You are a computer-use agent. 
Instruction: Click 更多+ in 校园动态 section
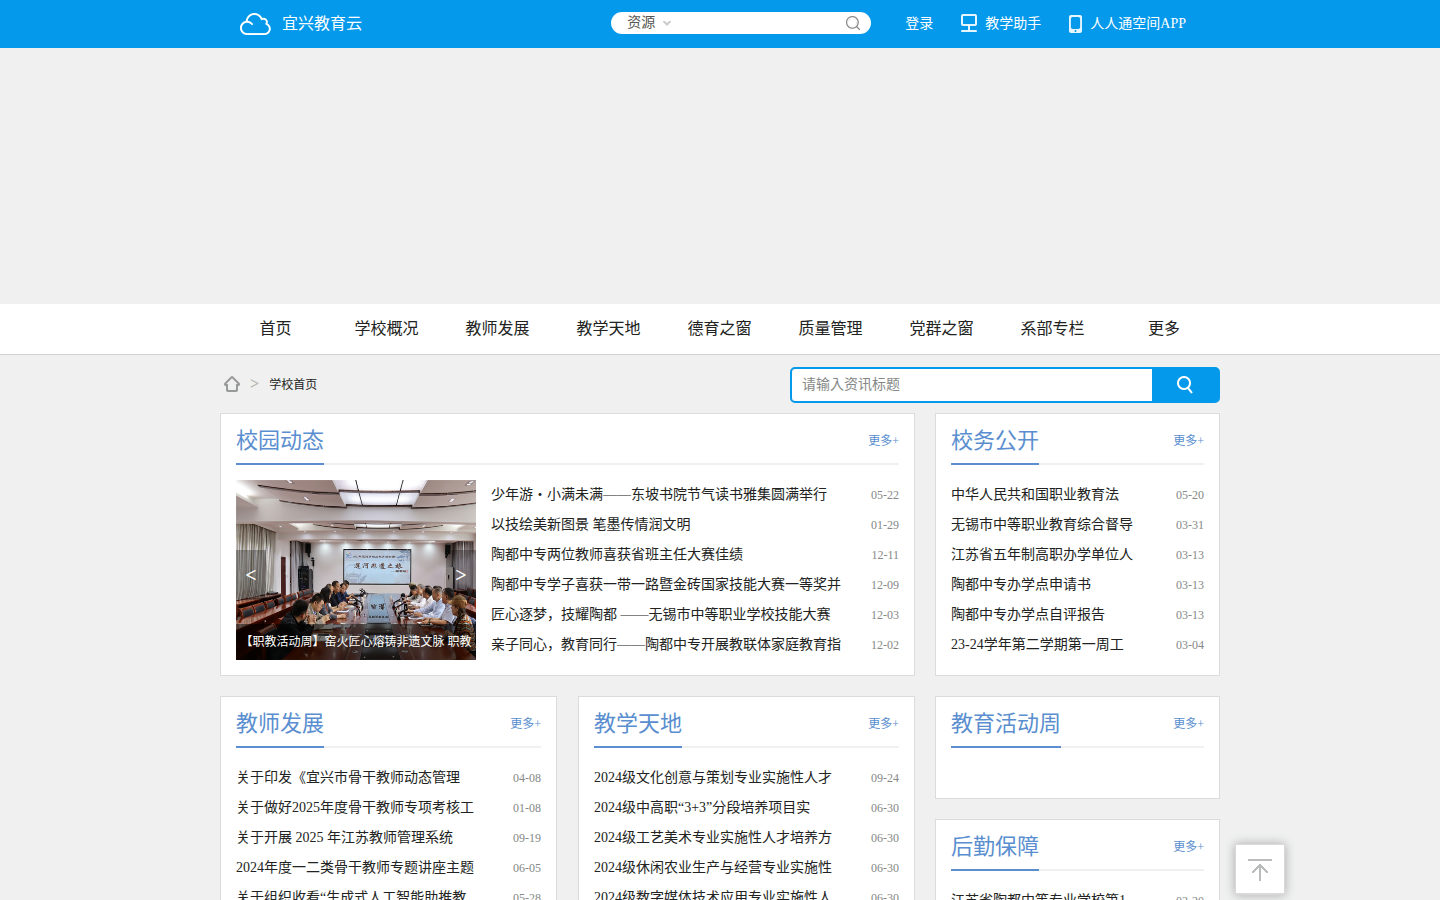pyautogui.click(x=883, y=440)
